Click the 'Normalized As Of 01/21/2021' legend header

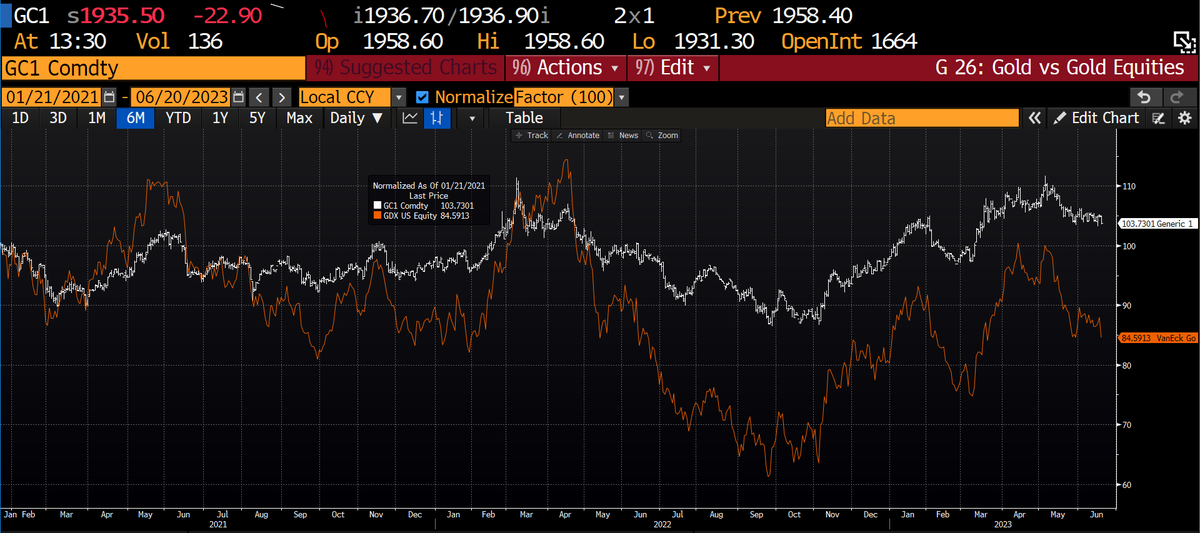(429, 186)
